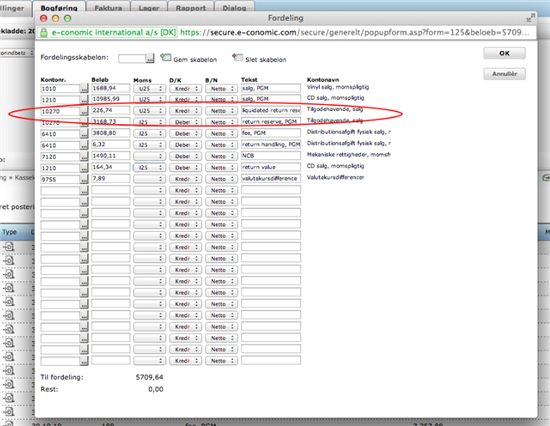Screen dimensions: 550x426
Task: Click the Beløb field showing 3808,80
Action: pos(110,133)
